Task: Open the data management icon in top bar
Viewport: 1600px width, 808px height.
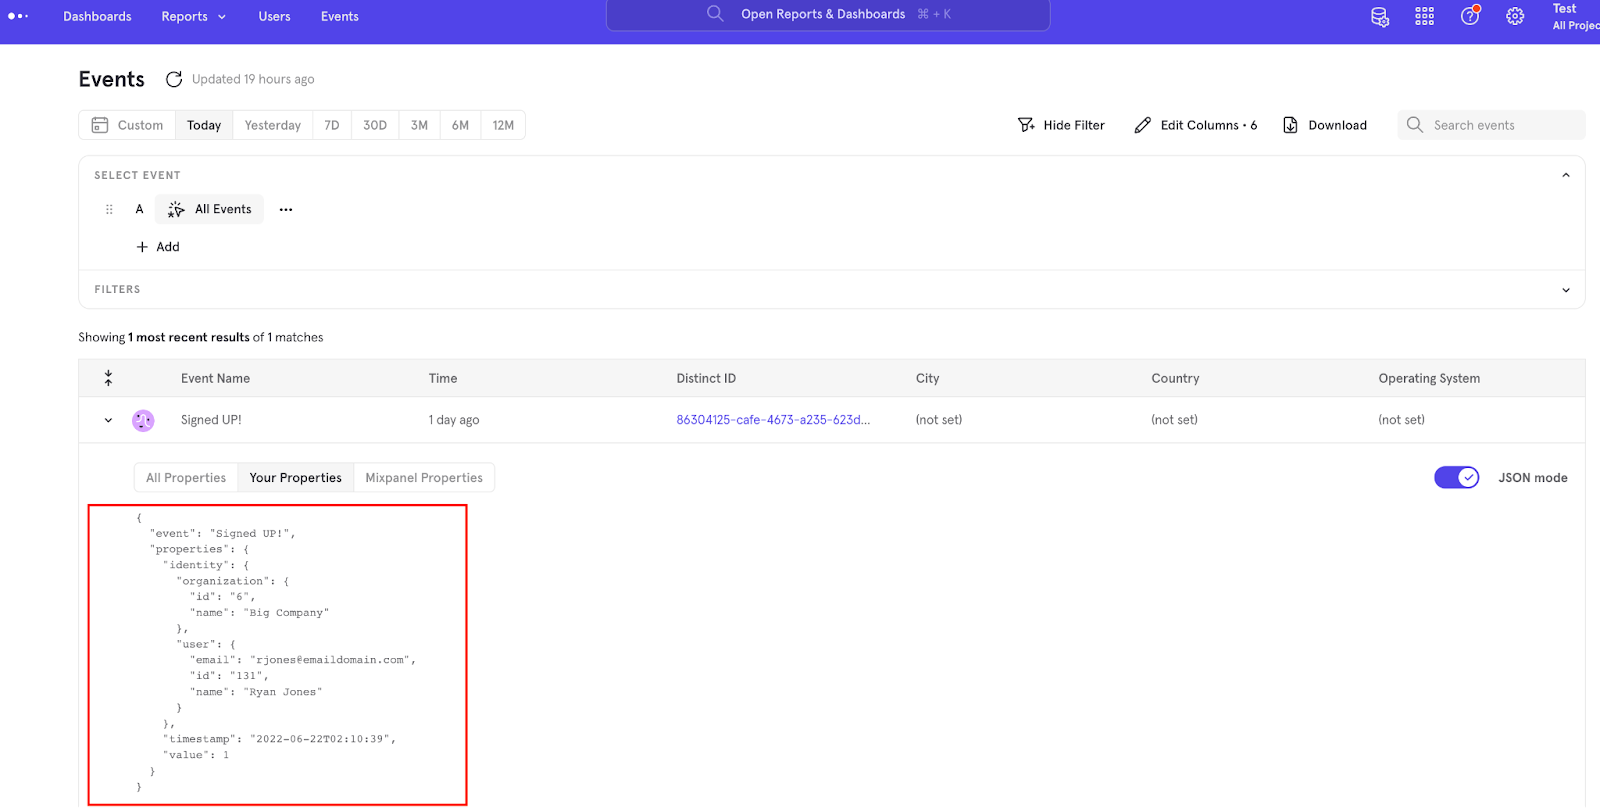Action: point(1380,16)
